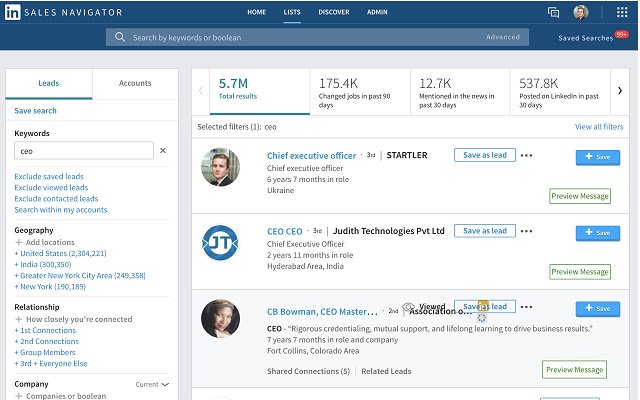The image size is (640, 400).
Task: Add Greater New York City Area filter
Action: (x=80, y=275)
